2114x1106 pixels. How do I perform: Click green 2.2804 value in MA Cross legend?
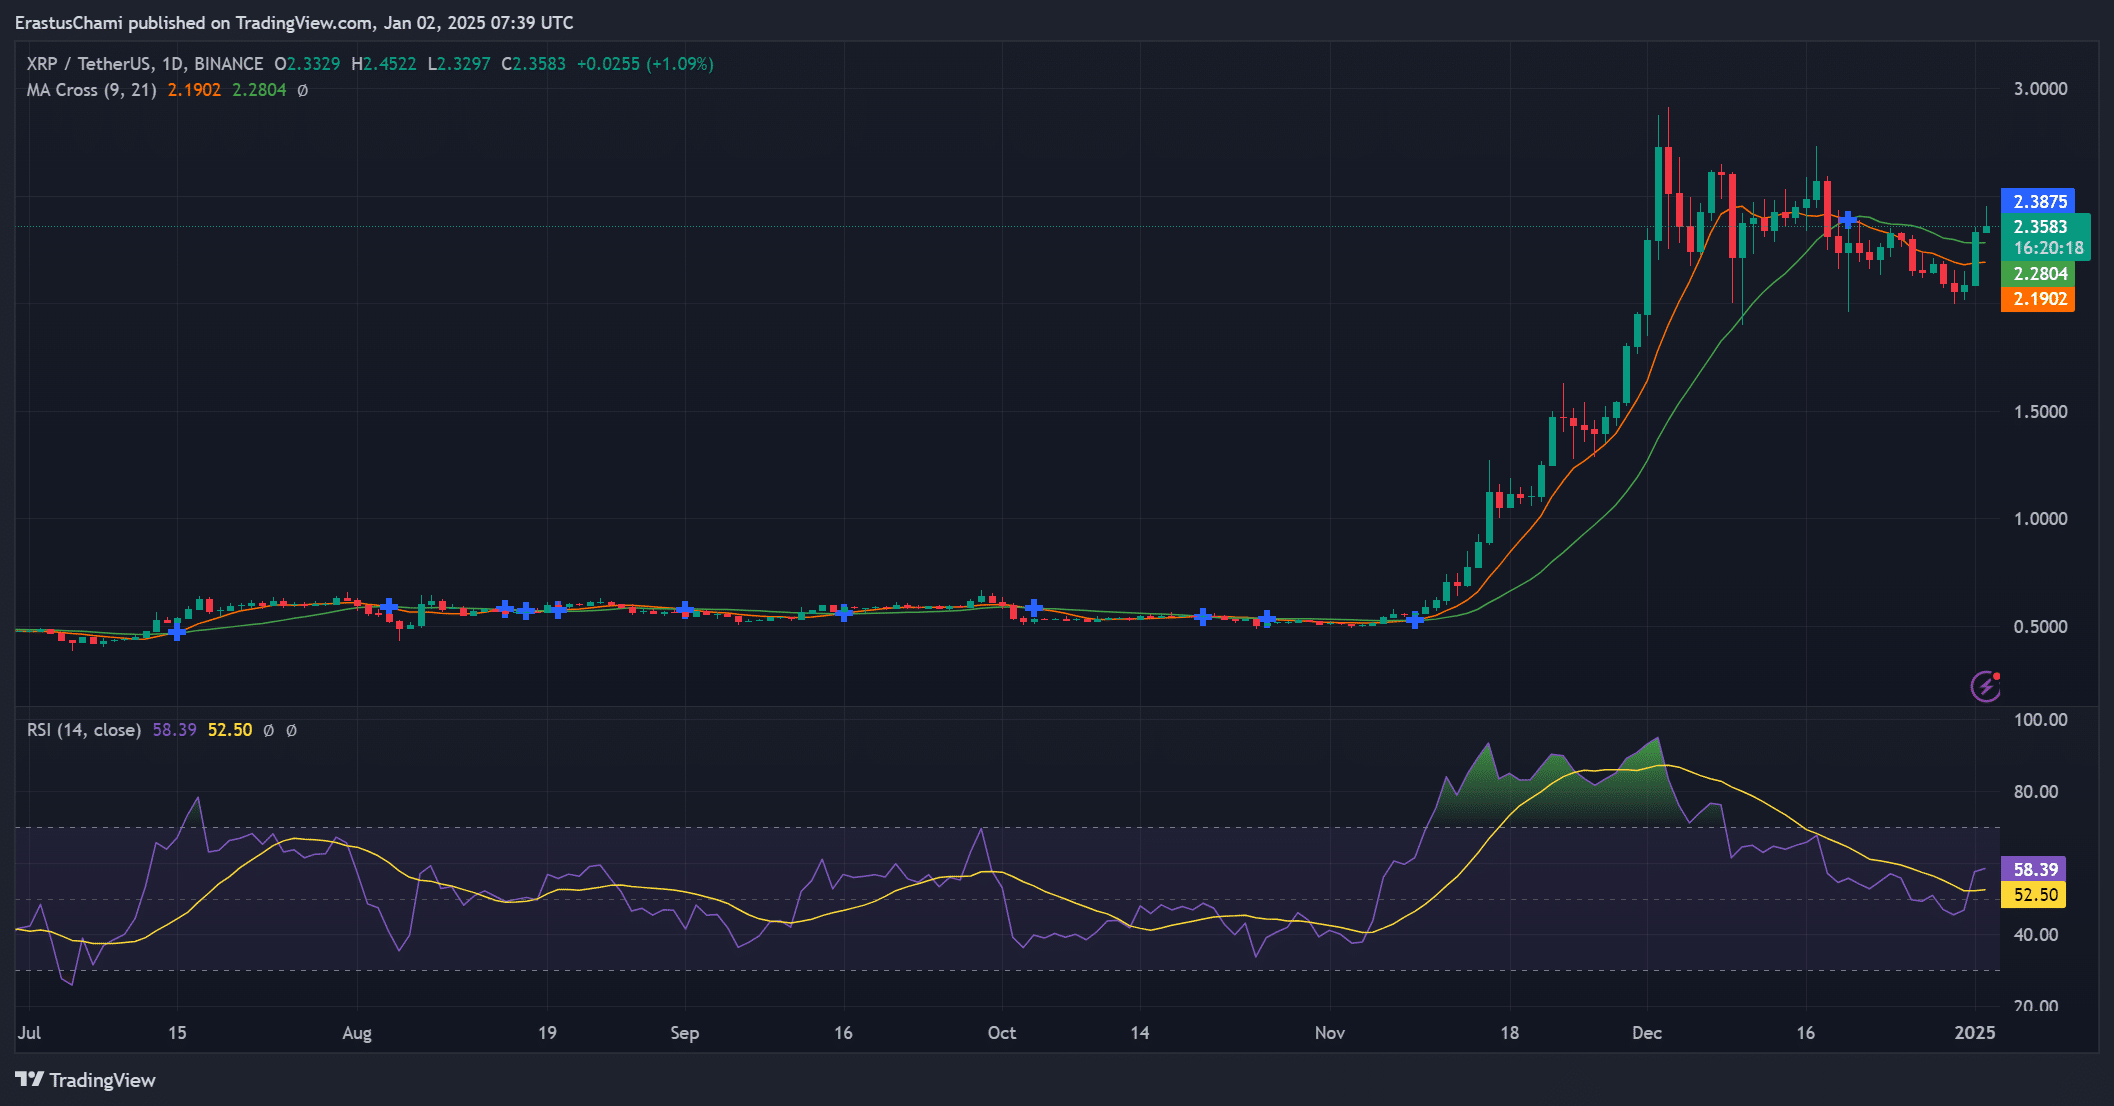(259, 90)
